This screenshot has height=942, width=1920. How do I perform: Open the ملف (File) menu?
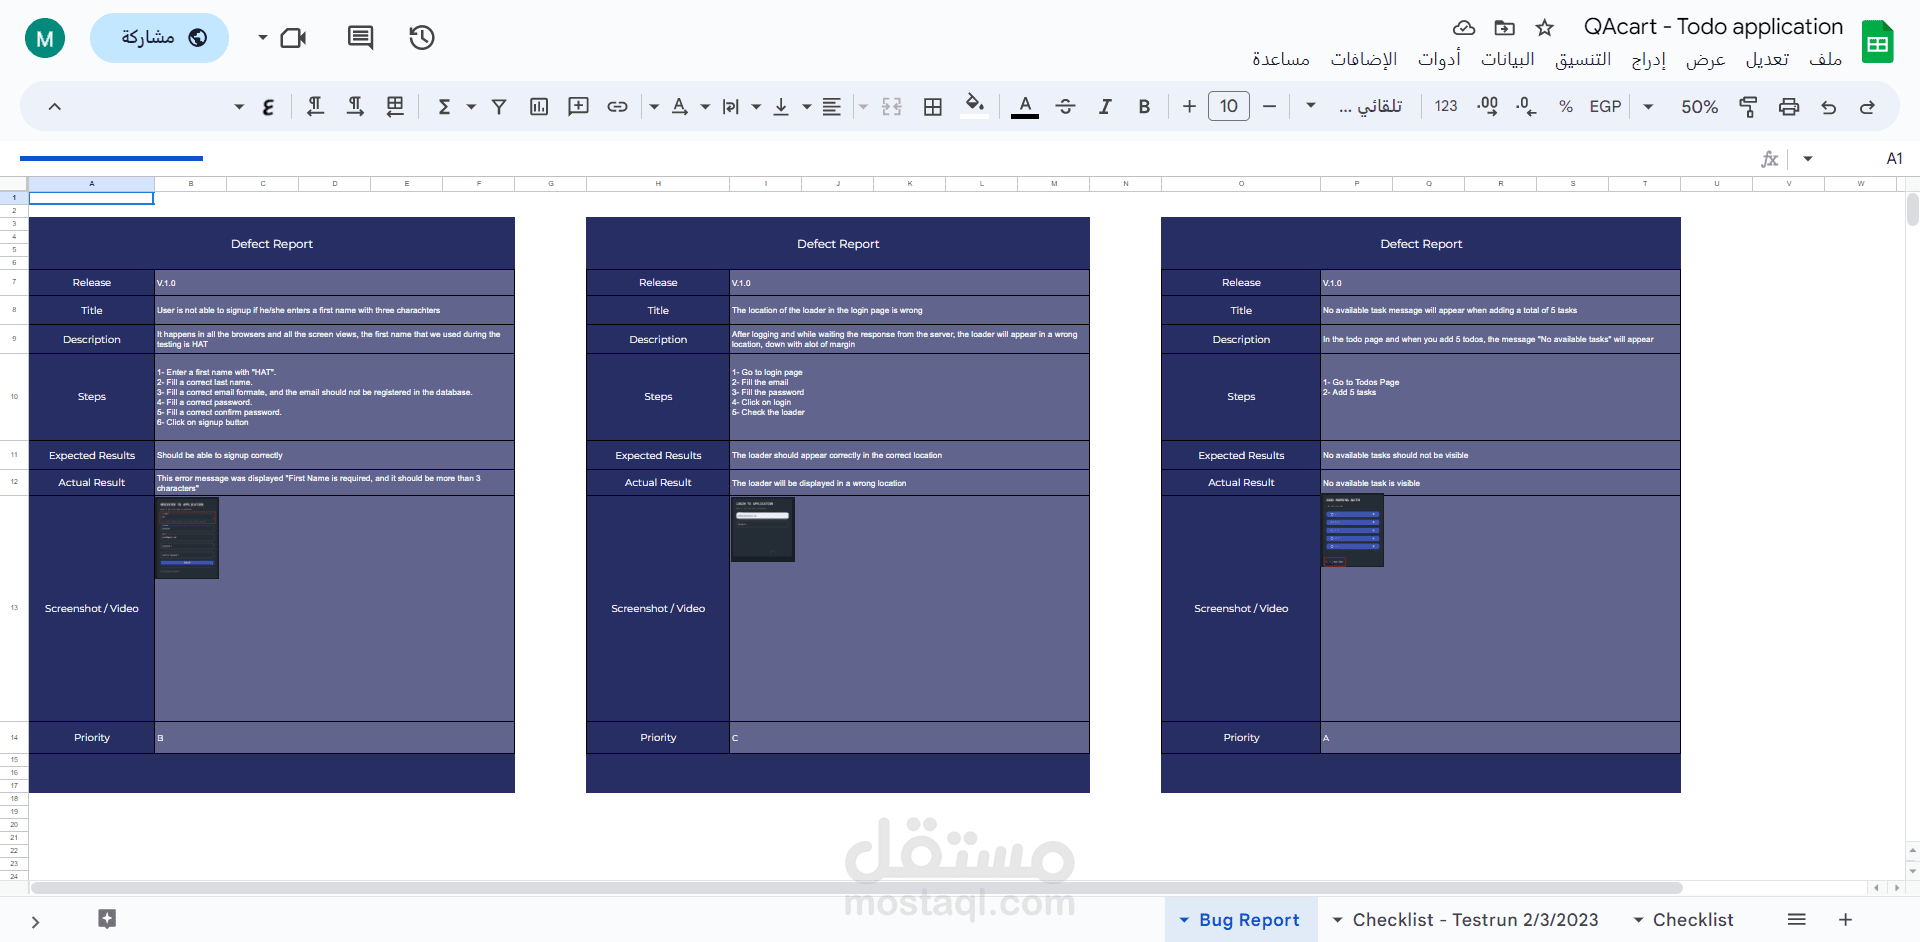(1825, 59)
